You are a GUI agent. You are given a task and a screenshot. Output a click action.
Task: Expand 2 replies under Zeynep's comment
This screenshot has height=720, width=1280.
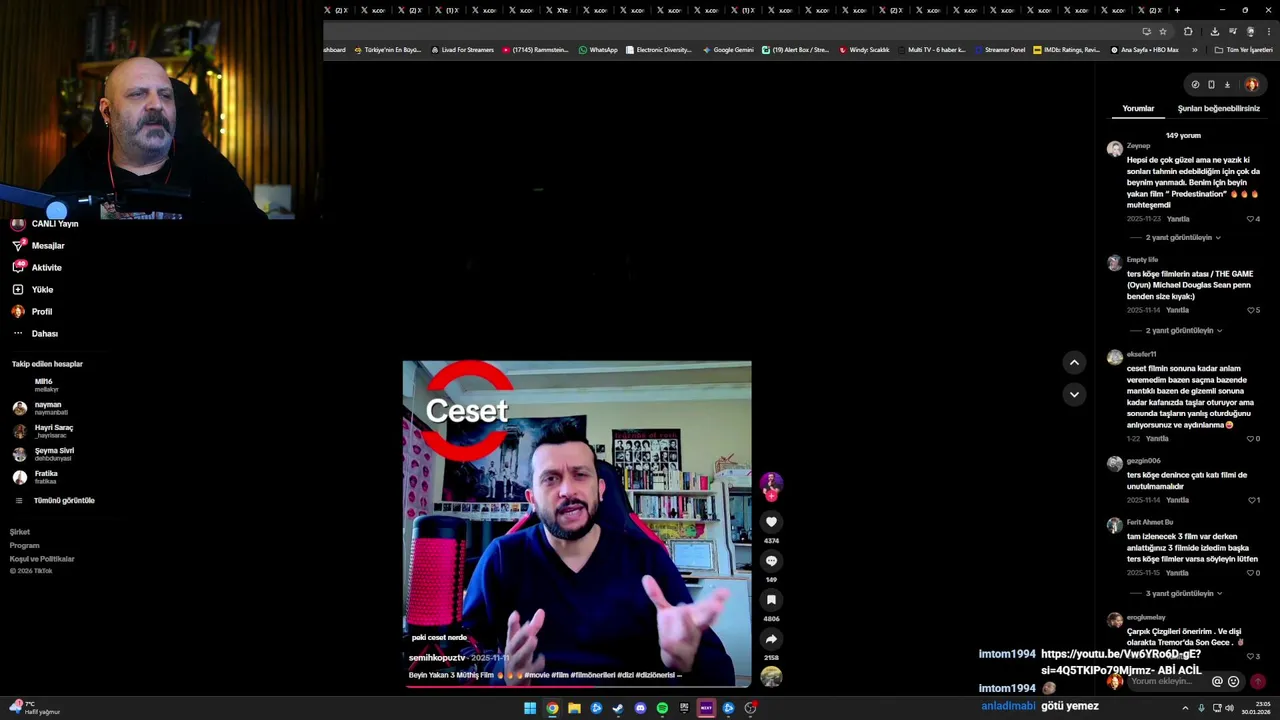pos(1183,238)
